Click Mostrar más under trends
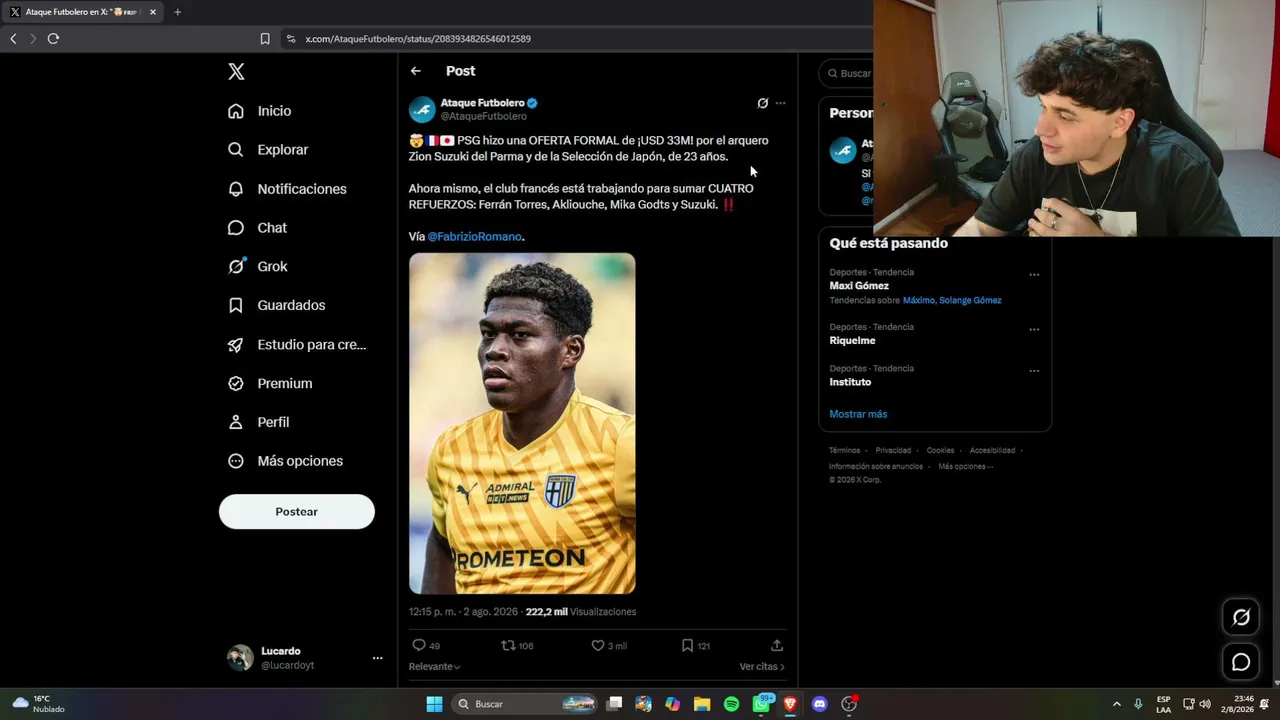Screen dimensions: 1280x720 click(858, 414)
